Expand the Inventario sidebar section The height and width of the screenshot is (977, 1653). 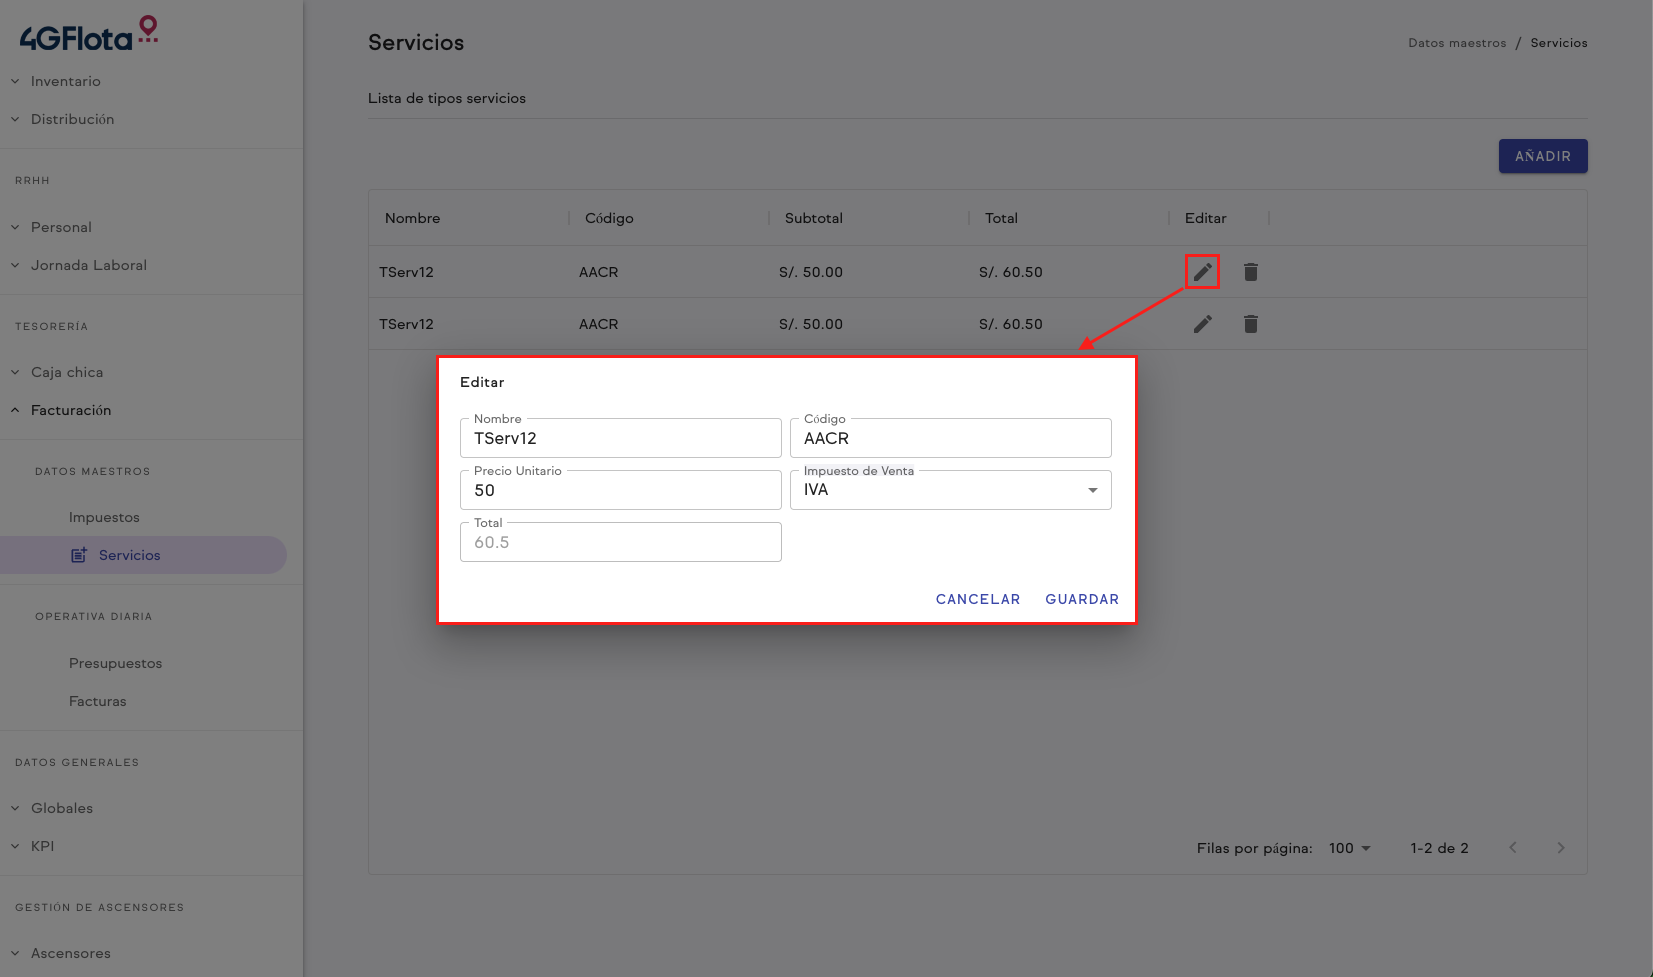[x=65, y=81]
